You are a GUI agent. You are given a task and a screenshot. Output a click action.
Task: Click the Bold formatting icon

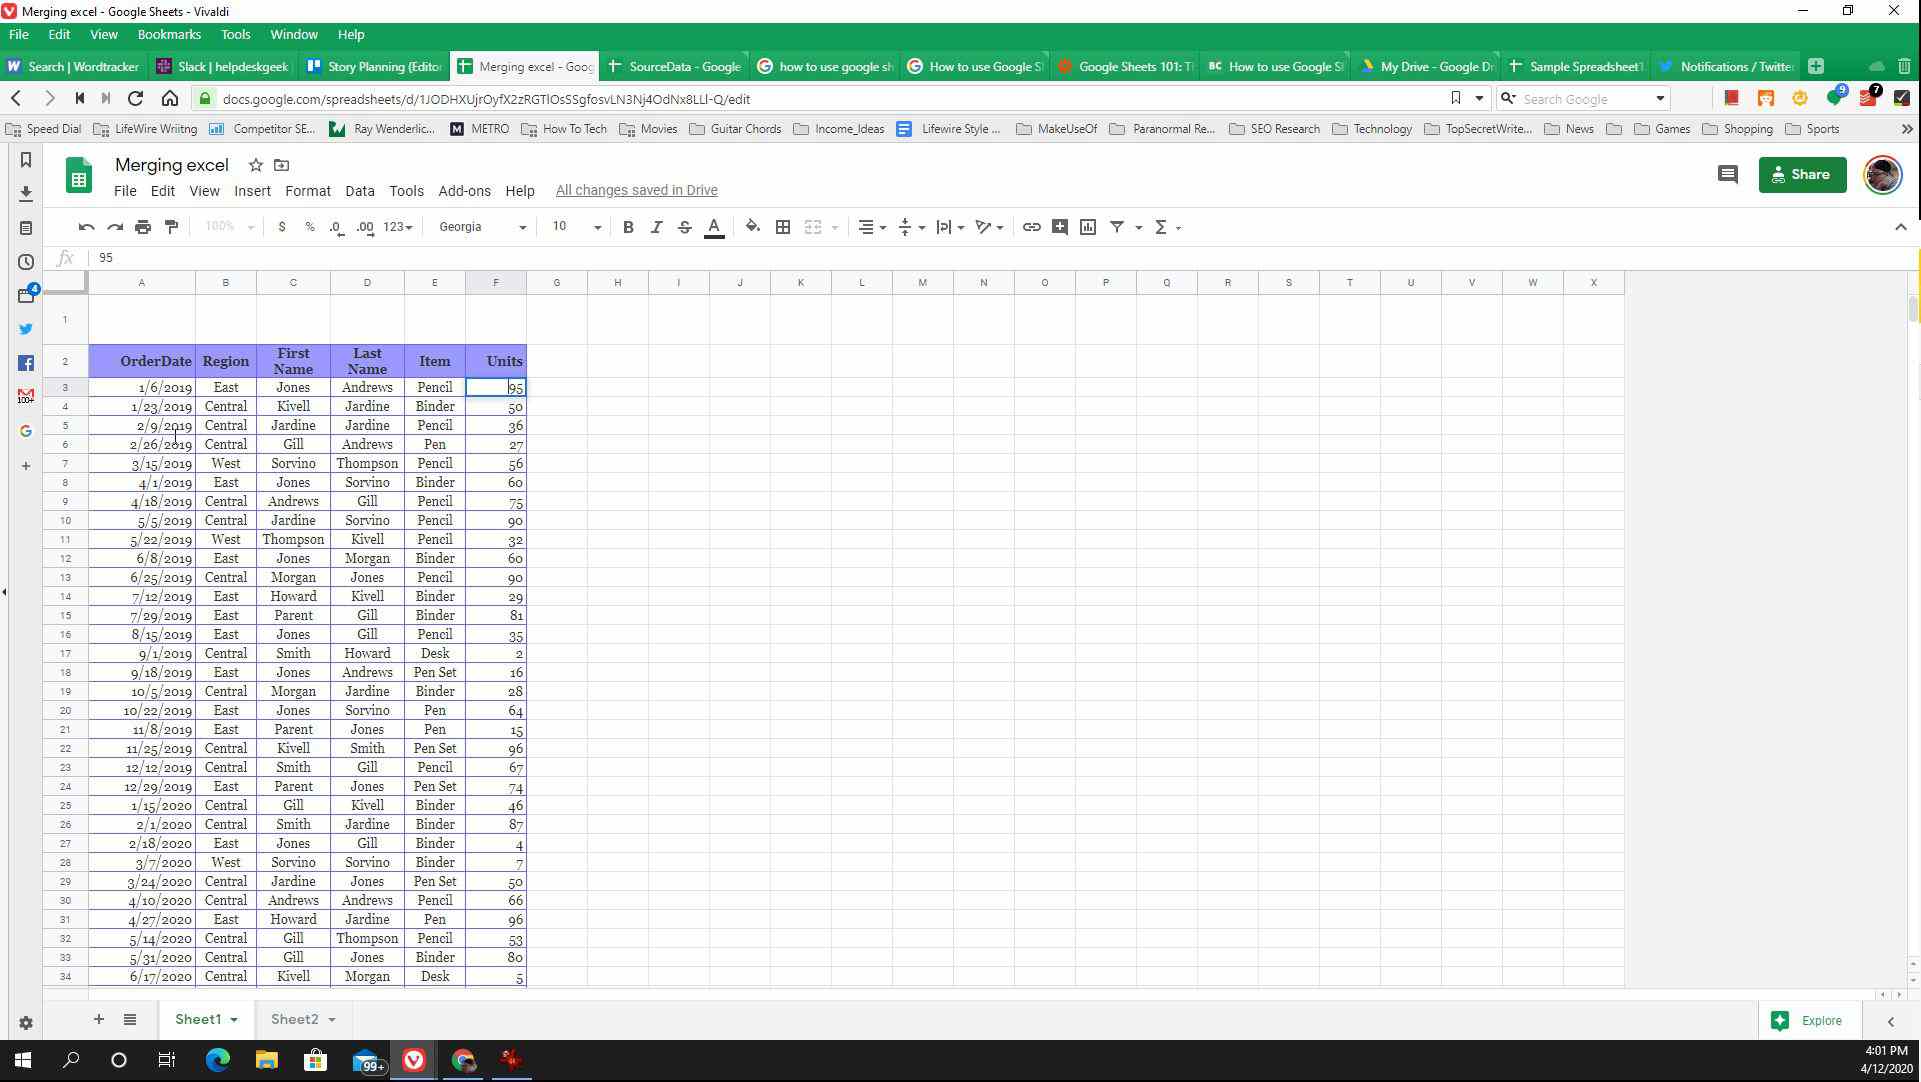click(x=629, y=227)
